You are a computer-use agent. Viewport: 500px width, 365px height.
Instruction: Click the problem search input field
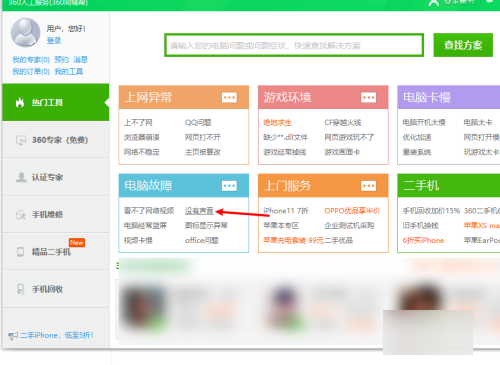point(294,45)
